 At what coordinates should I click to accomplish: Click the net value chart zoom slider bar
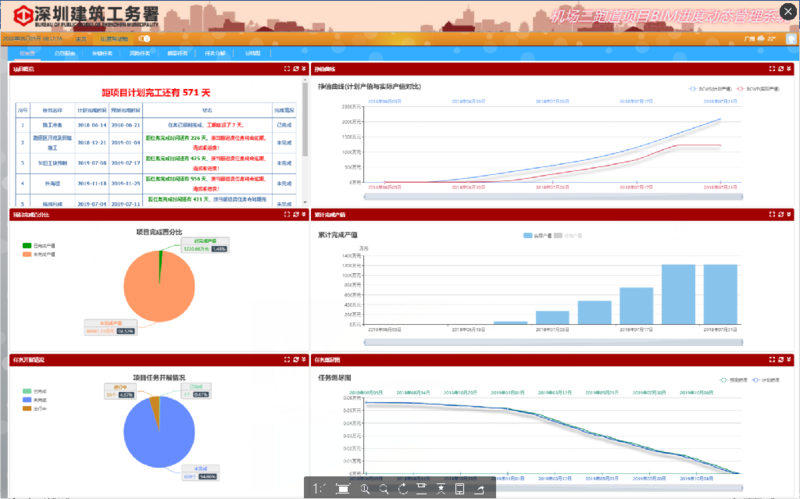tap(552, 198)
